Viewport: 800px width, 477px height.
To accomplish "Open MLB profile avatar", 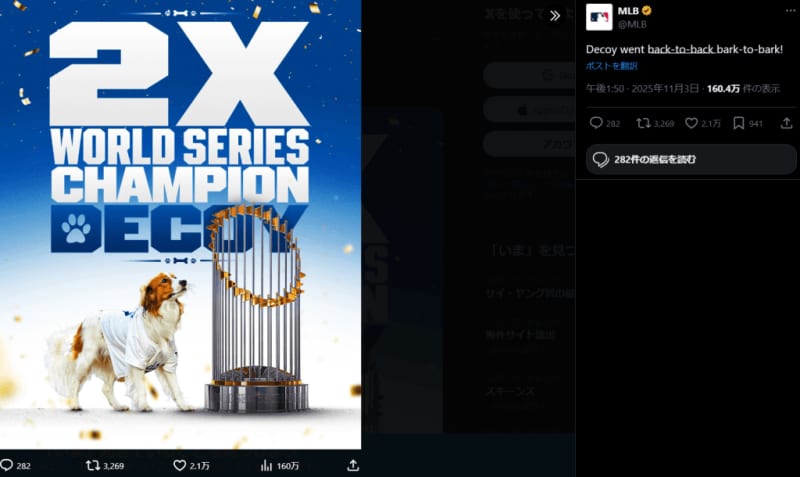I will coord(599,17).
